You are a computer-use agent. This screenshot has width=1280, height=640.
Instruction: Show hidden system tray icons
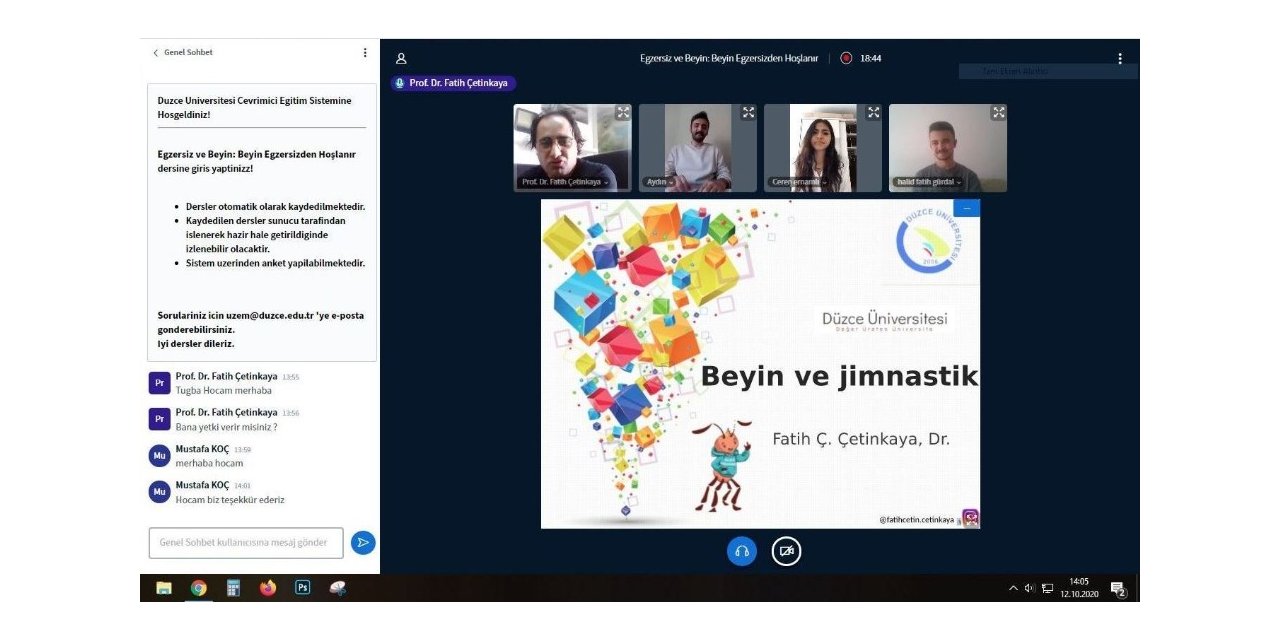pyautogui.click(x=1013, y=588)
